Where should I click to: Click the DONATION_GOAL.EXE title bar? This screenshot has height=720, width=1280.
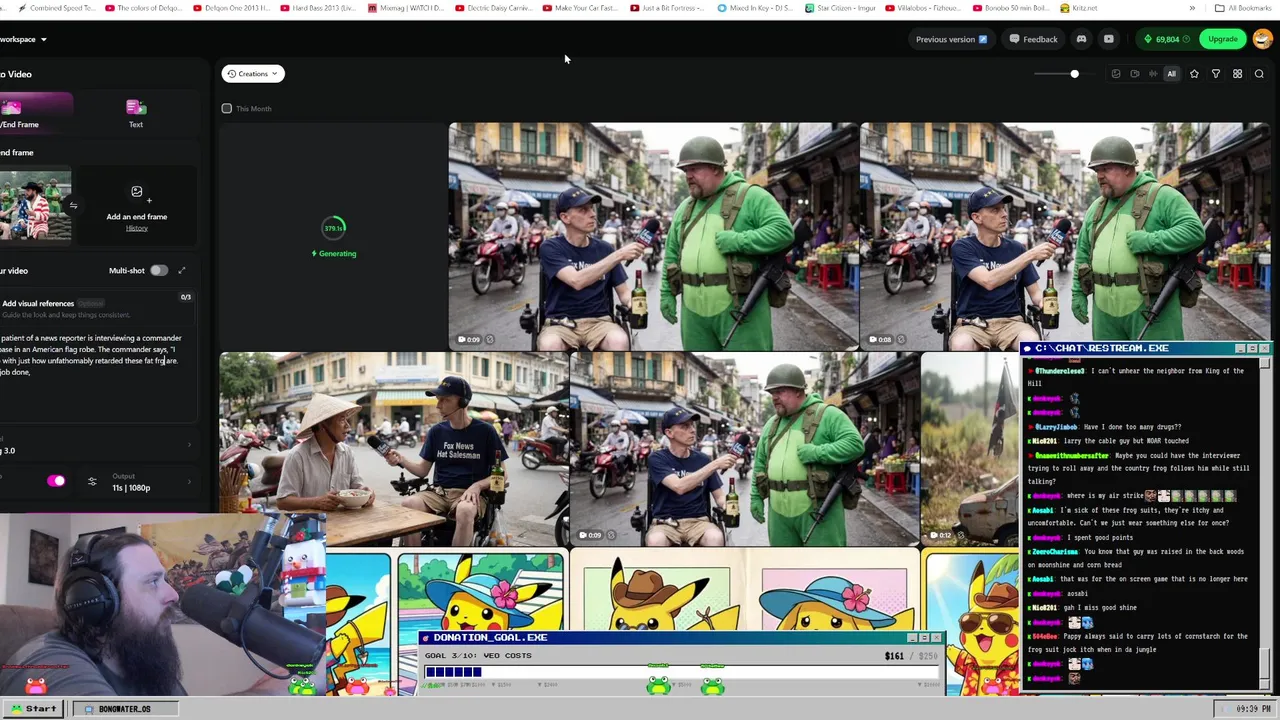[x=681, y=638]
